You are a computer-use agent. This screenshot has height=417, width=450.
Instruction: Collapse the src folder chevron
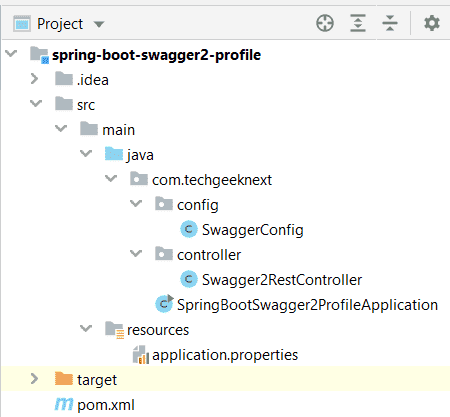(x=36, y=103)
